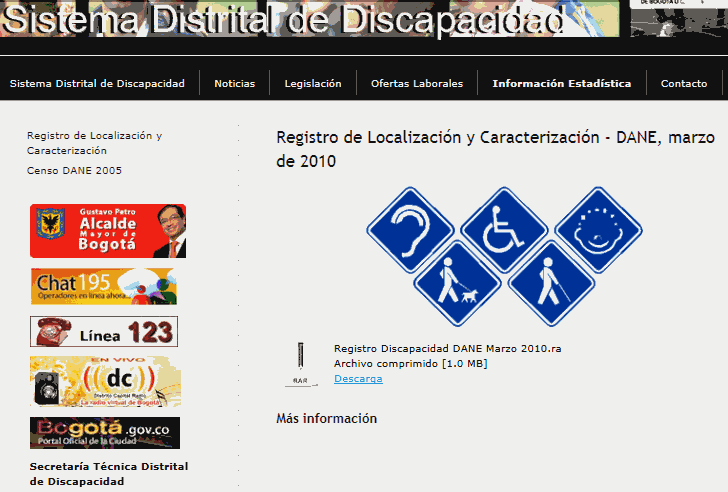
Task: Open the Chat 195 banner
Action: tap(103, 287)
